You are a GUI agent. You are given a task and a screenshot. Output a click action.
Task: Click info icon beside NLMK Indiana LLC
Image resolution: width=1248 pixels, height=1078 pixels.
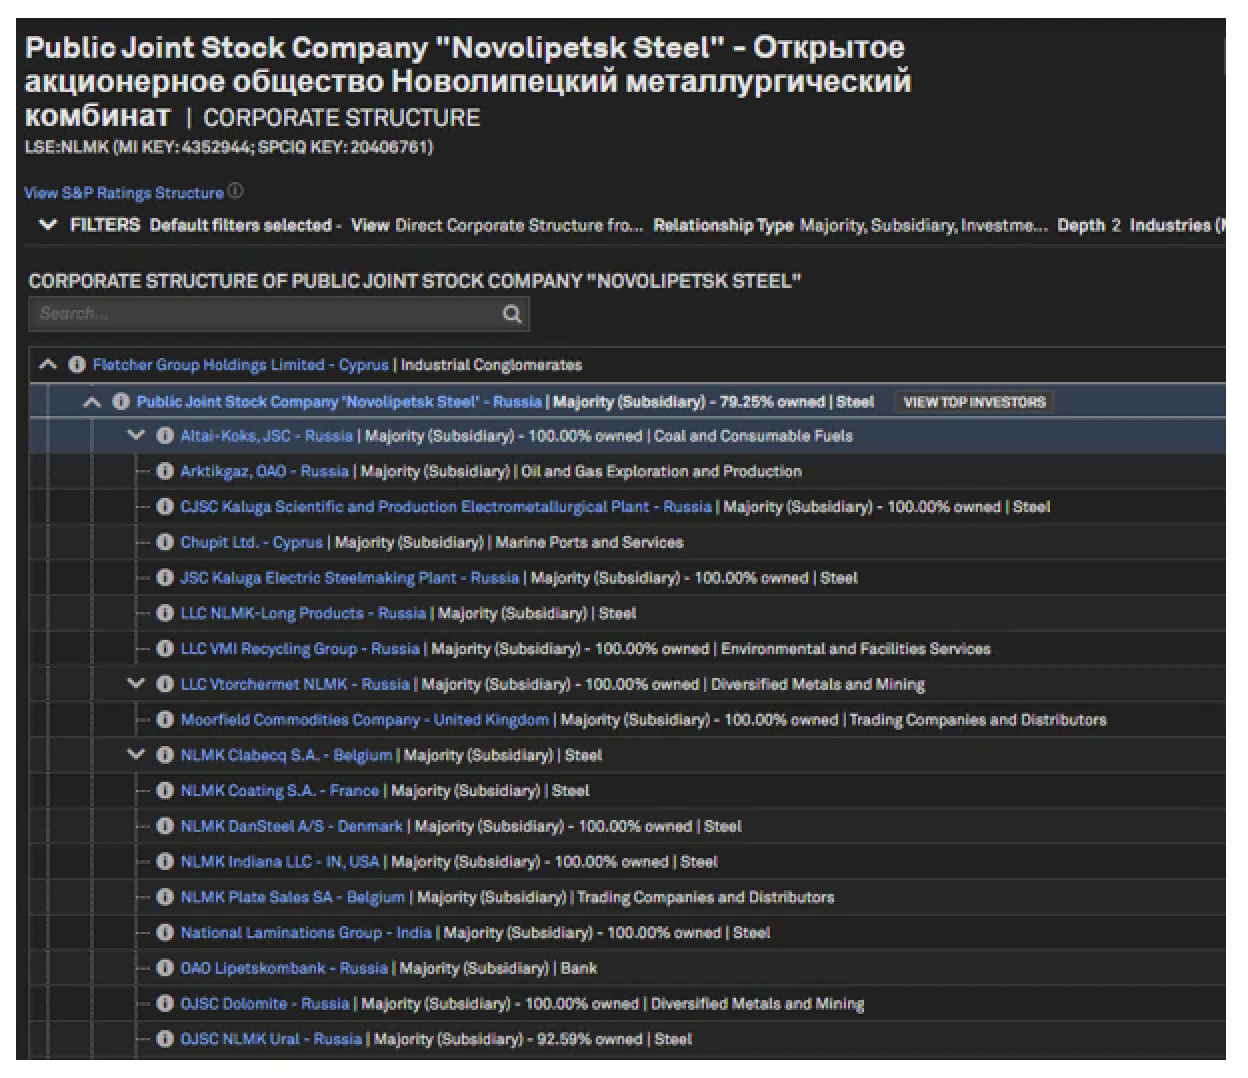tap(165, 862)
